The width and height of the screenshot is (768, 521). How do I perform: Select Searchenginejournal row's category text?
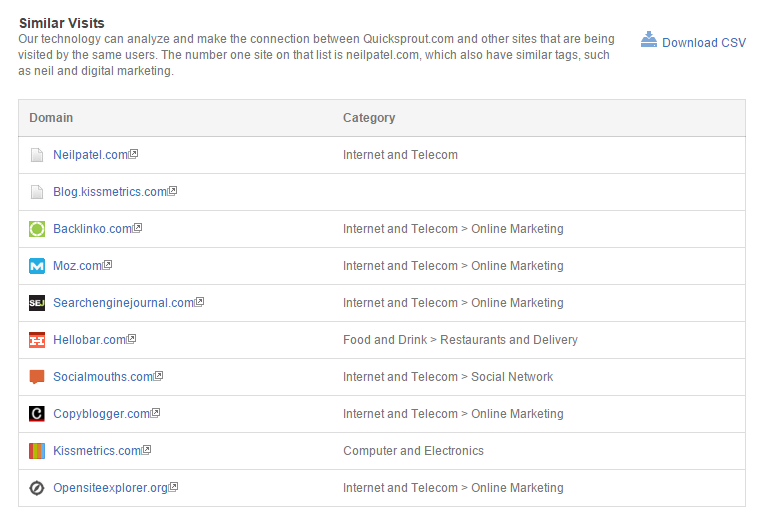(x=453, y=303)
